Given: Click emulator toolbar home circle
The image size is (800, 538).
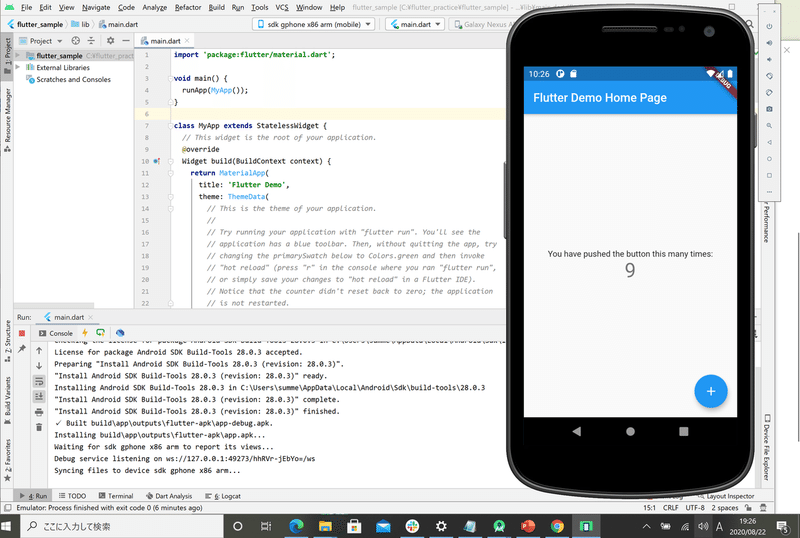Looking at the screenshot, I should pos(769,159).
